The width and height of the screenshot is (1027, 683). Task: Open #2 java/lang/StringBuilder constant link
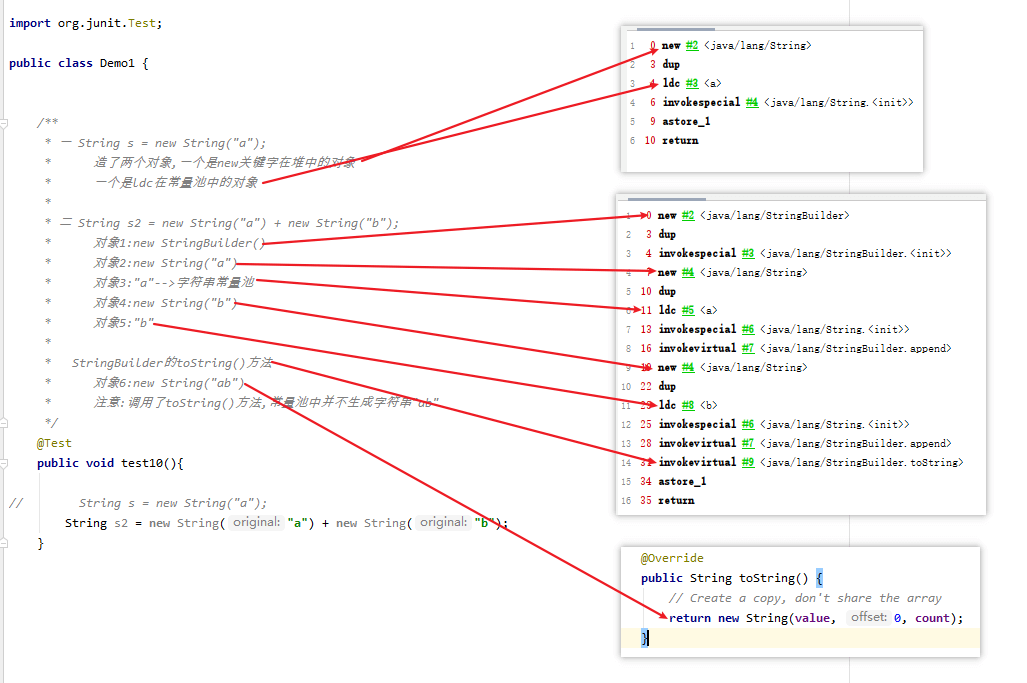coord(688,215)
